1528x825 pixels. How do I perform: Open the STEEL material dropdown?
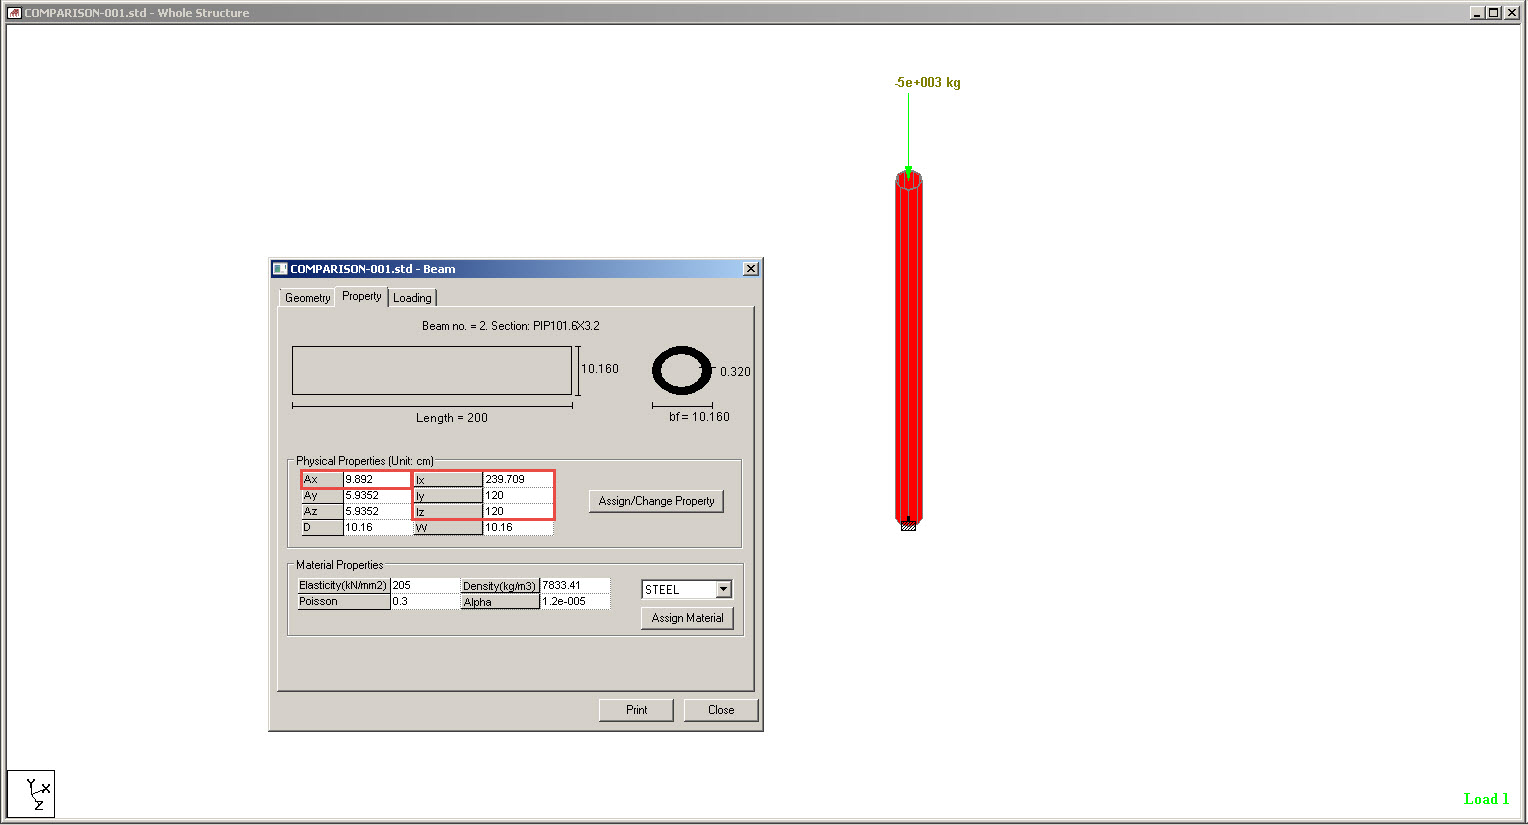click(x=723, y=590)
